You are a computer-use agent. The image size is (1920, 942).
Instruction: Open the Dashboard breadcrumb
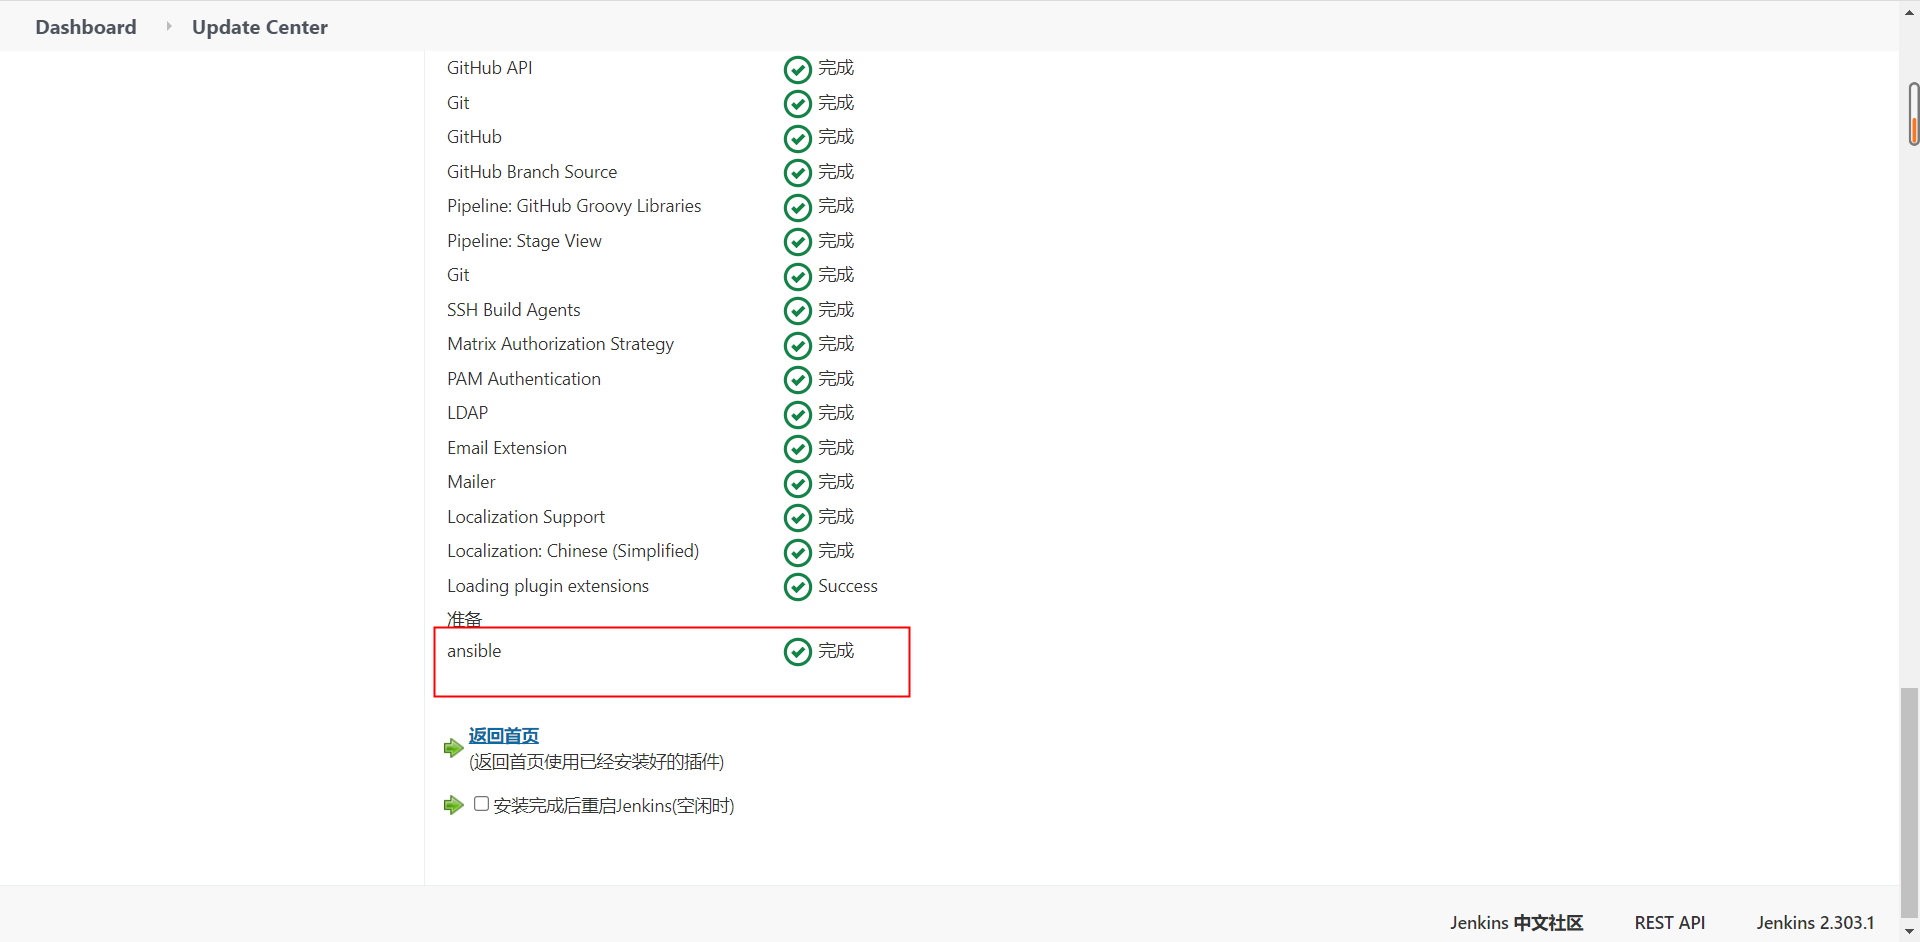(x=86, y=27)
